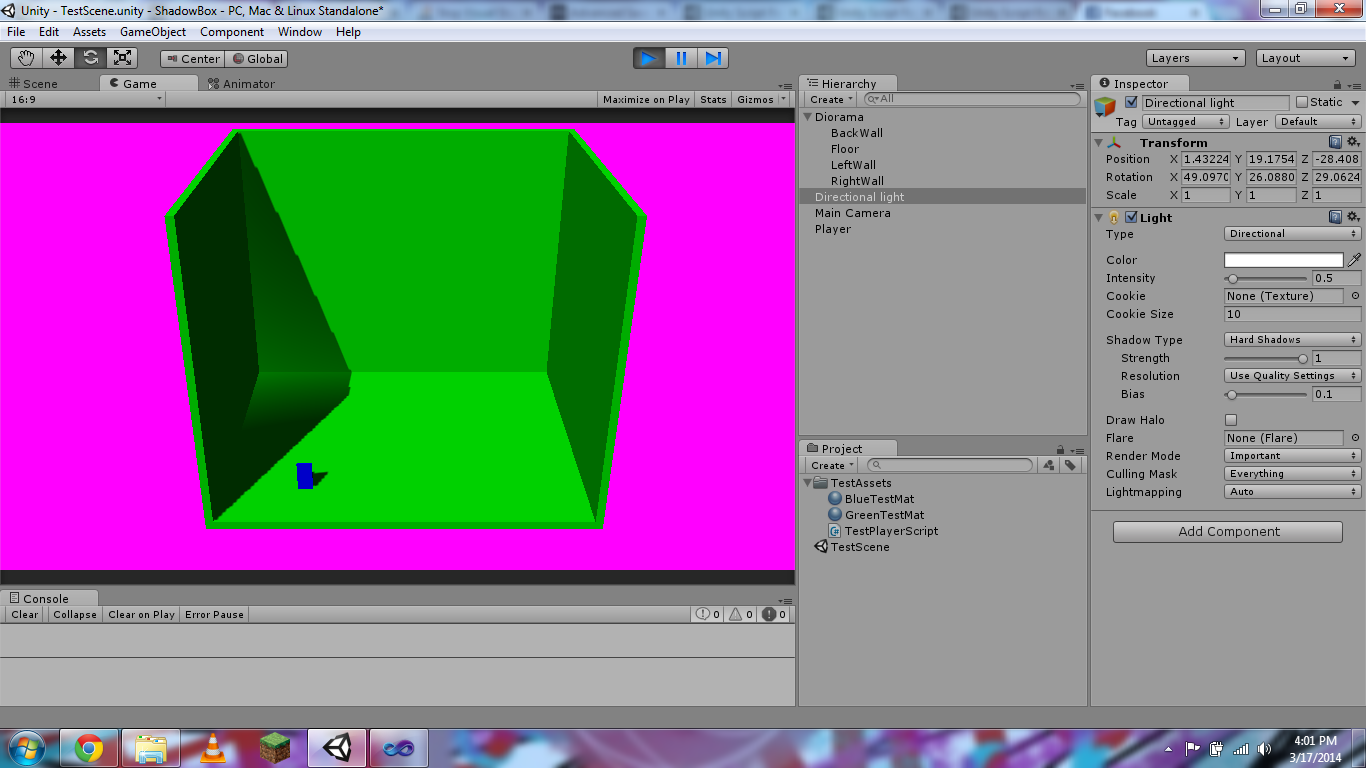Image resolution: width=1366 pixels, height=768 pixels.
Task: Switch to the Animator tab
Action: pyautogui.click(x=241, y=84)
